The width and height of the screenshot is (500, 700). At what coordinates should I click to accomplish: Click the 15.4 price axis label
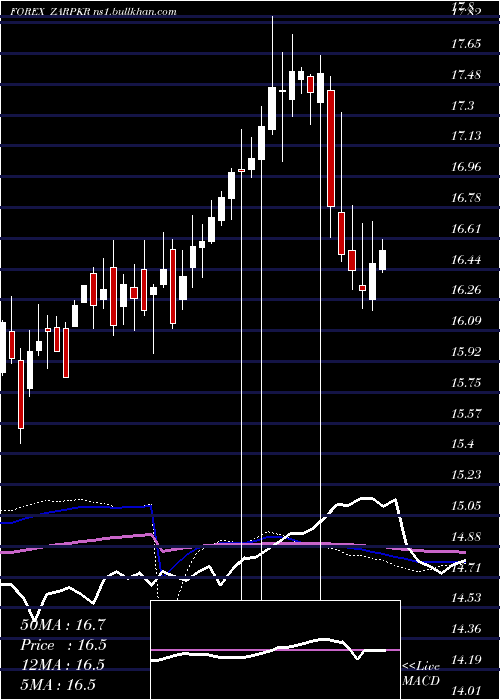pos(462,444)
